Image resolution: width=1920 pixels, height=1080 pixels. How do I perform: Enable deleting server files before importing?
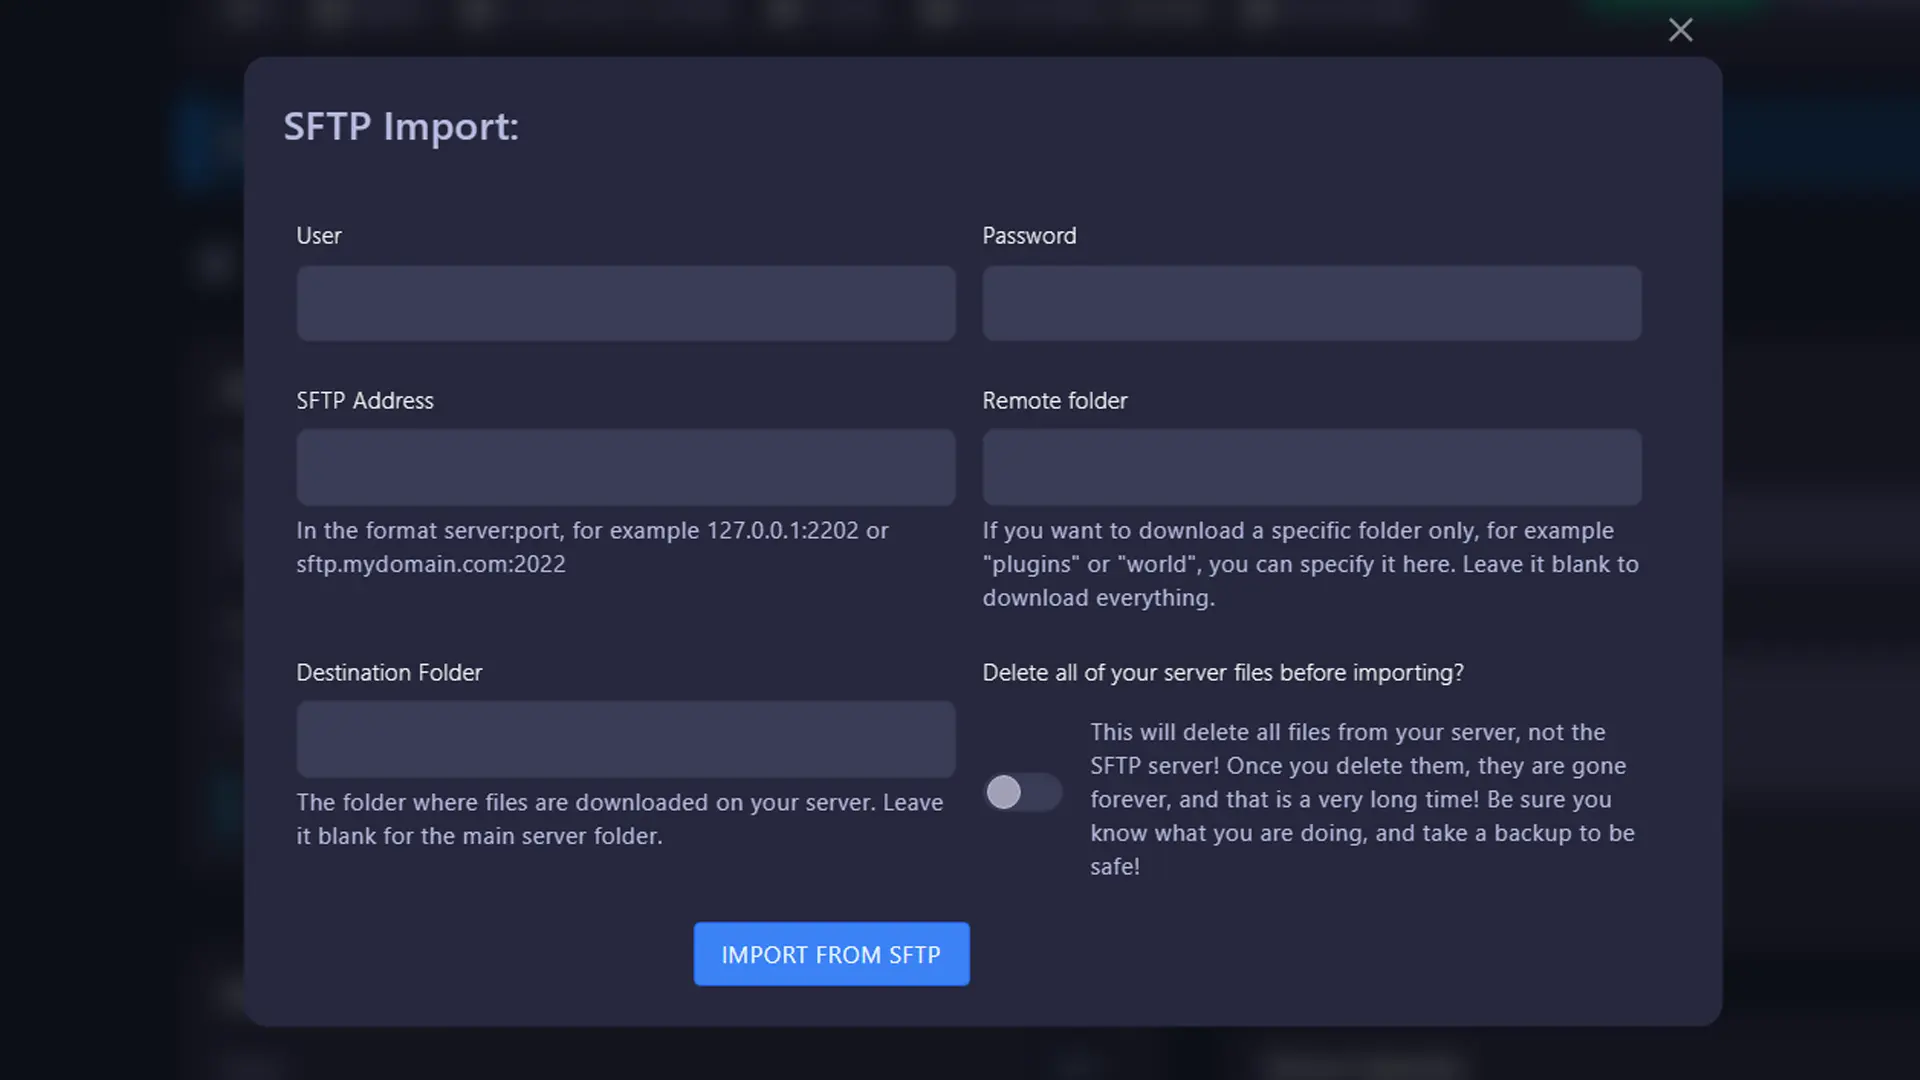point(1022,792)
